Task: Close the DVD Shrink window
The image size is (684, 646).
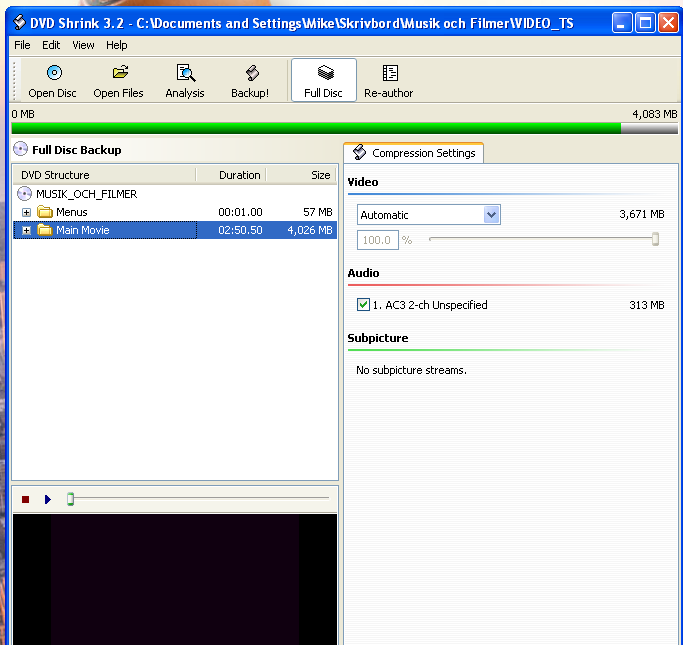Action: 668,23
